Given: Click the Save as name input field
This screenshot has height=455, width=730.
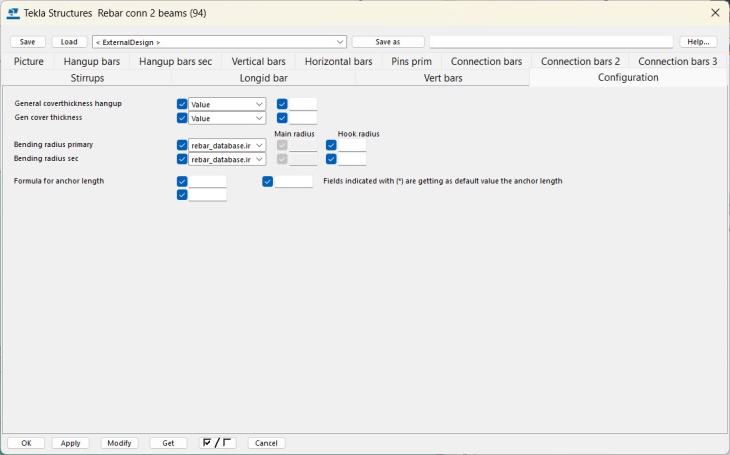Looking at the screenshot, I should 551,42.
